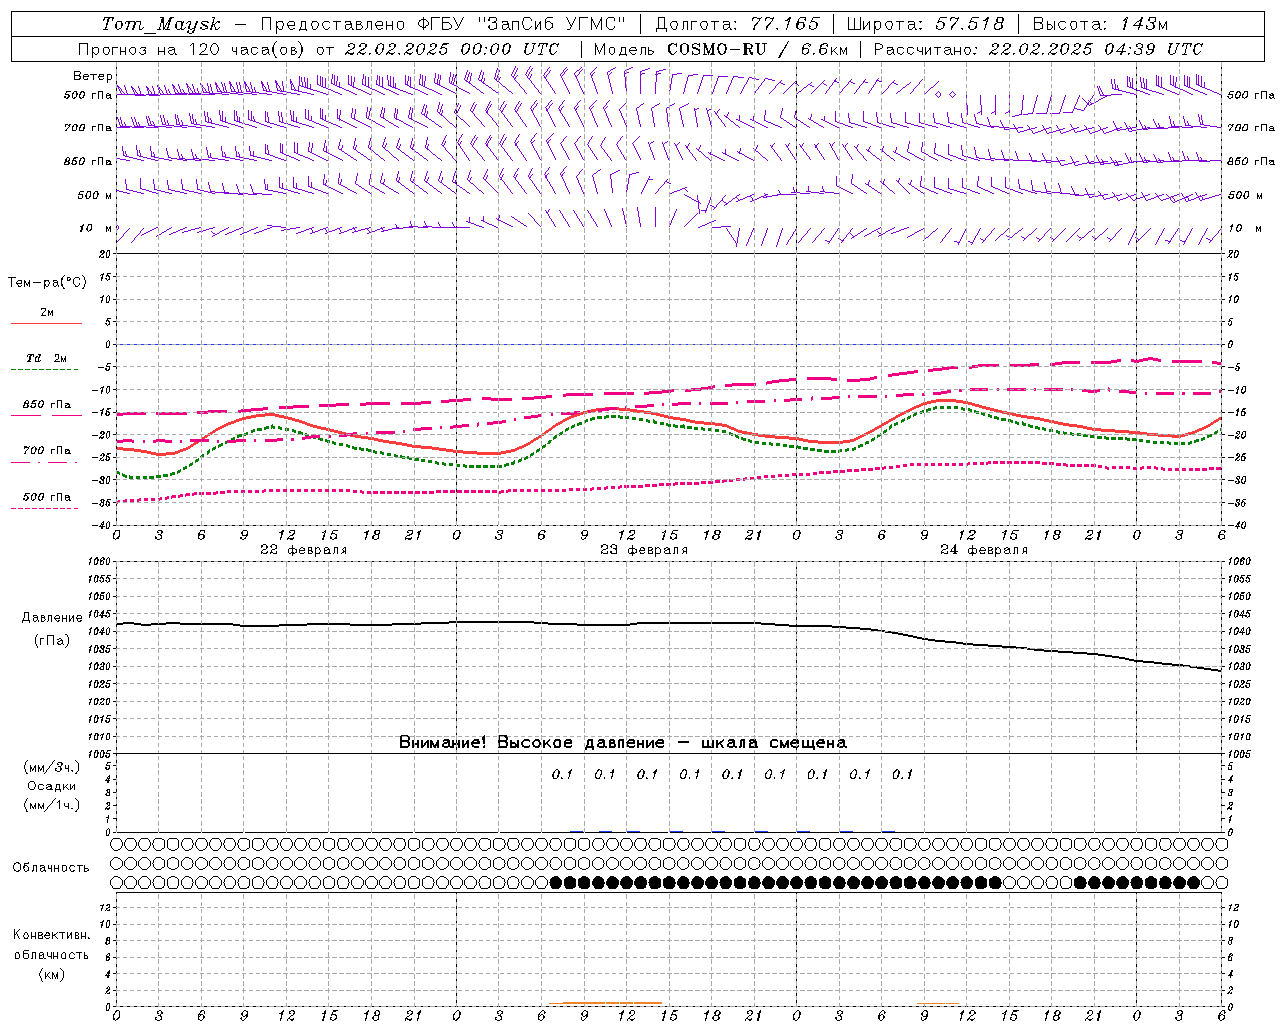The image size is (1280, 1024).
Task: Select the Модель COSMO-RU / 6.6км label
Action: tap(720, 49)
